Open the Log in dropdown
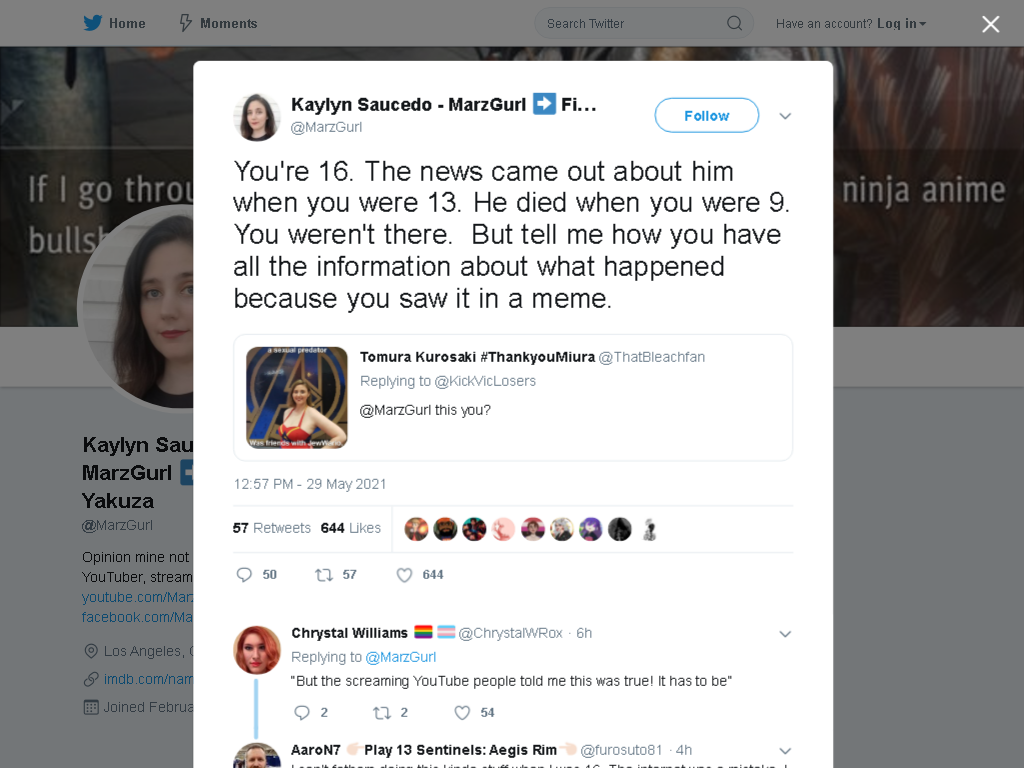Image resolution: width=1024 pixels, height=768 pixels. click(901, 24)
